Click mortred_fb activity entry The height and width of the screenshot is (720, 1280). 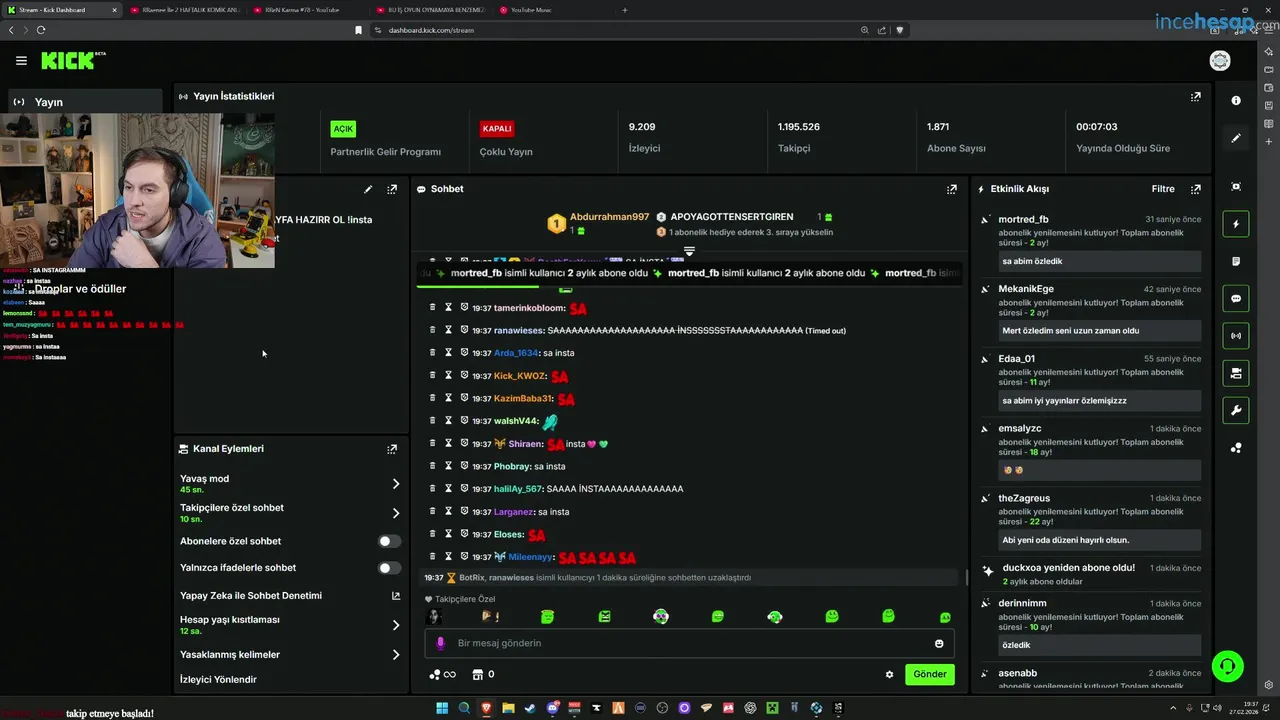point(1093,243)
